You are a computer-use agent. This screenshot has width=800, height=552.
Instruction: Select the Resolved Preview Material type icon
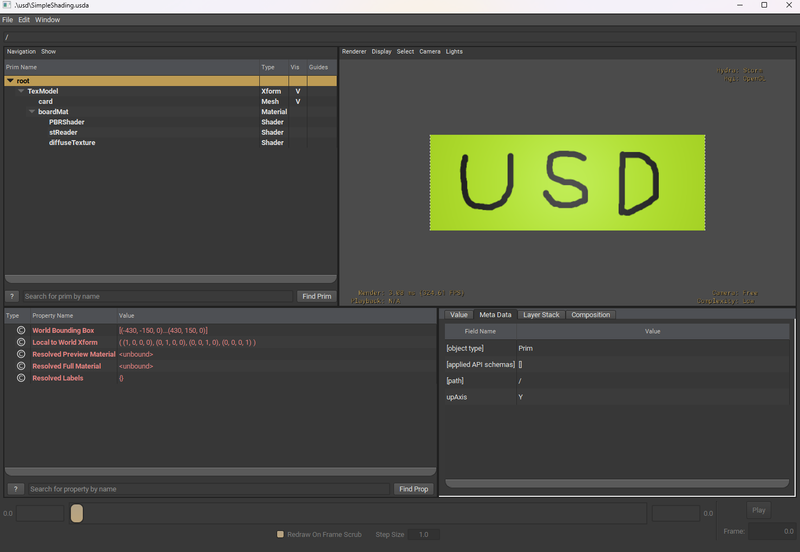(20, 354)
